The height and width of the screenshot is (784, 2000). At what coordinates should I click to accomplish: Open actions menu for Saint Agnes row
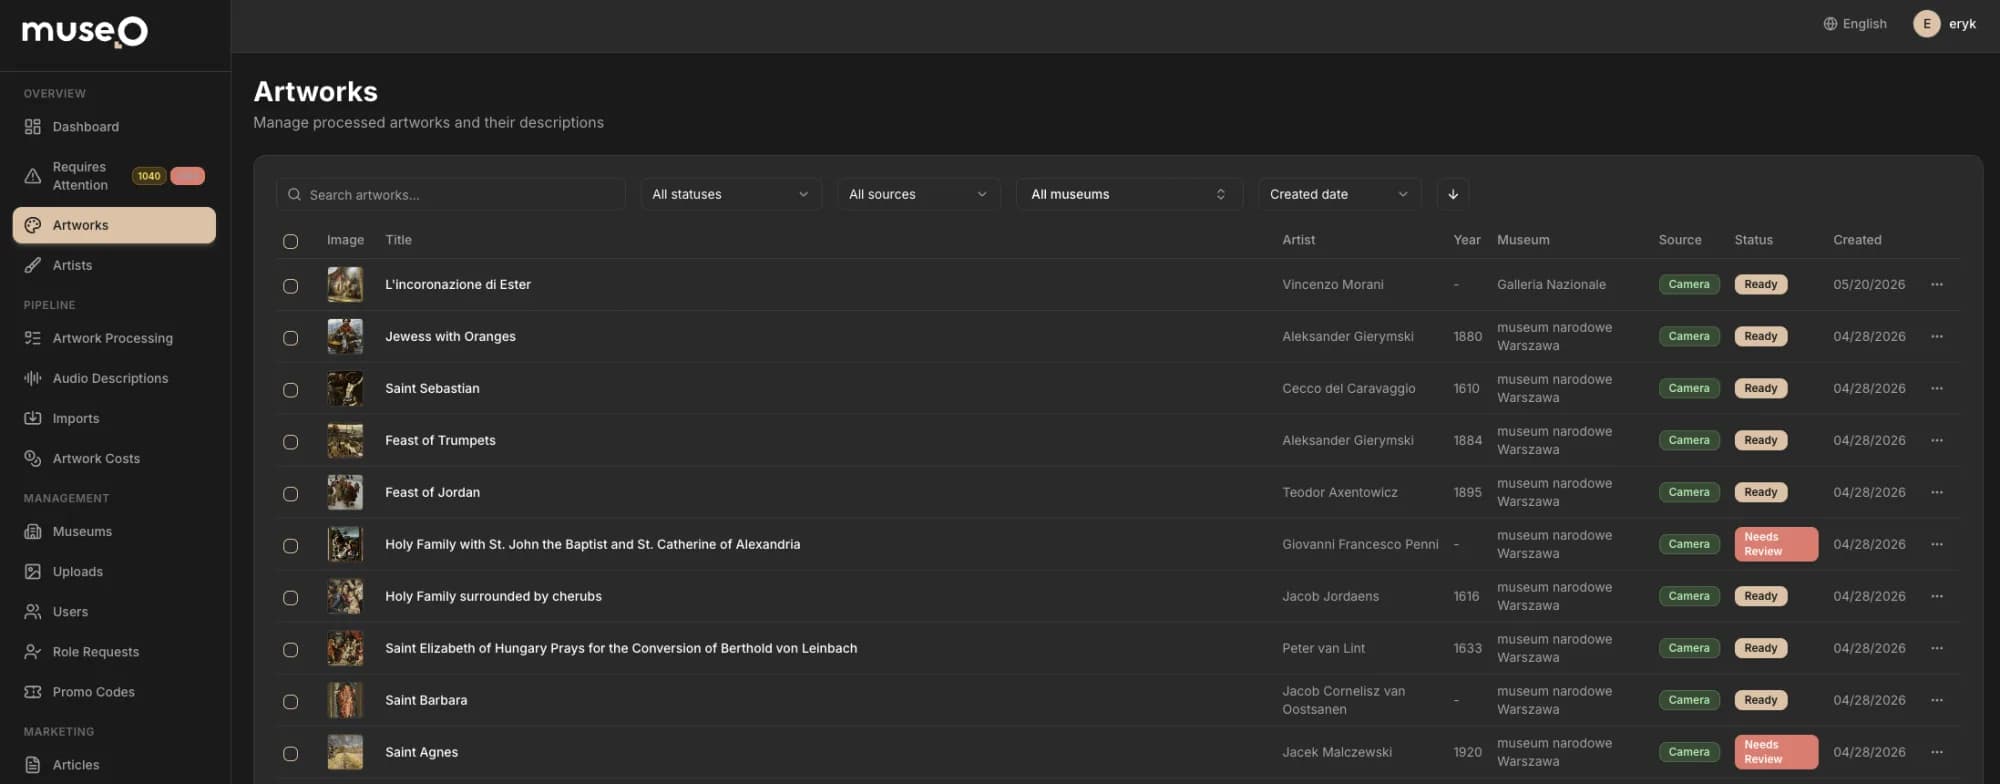1937,753
